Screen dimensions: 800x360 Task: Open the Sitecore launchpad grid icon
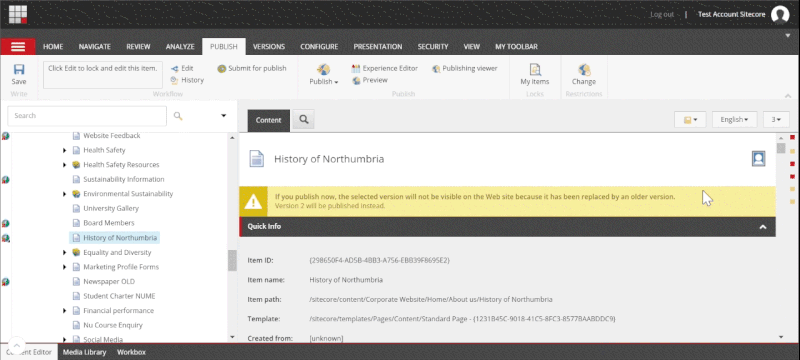coord(18,14)
